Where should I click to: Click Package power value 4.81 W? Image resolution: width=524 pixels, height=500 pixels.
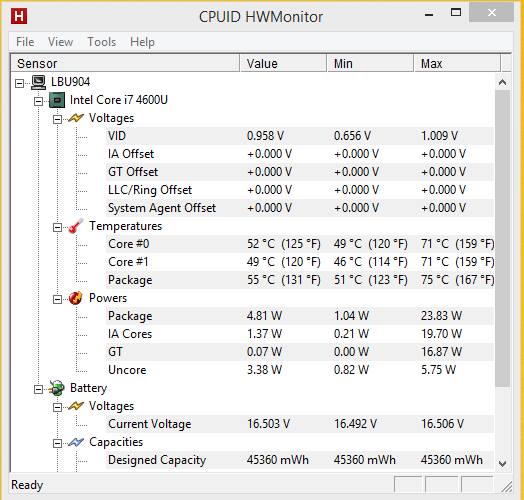(x=264, y=316)
